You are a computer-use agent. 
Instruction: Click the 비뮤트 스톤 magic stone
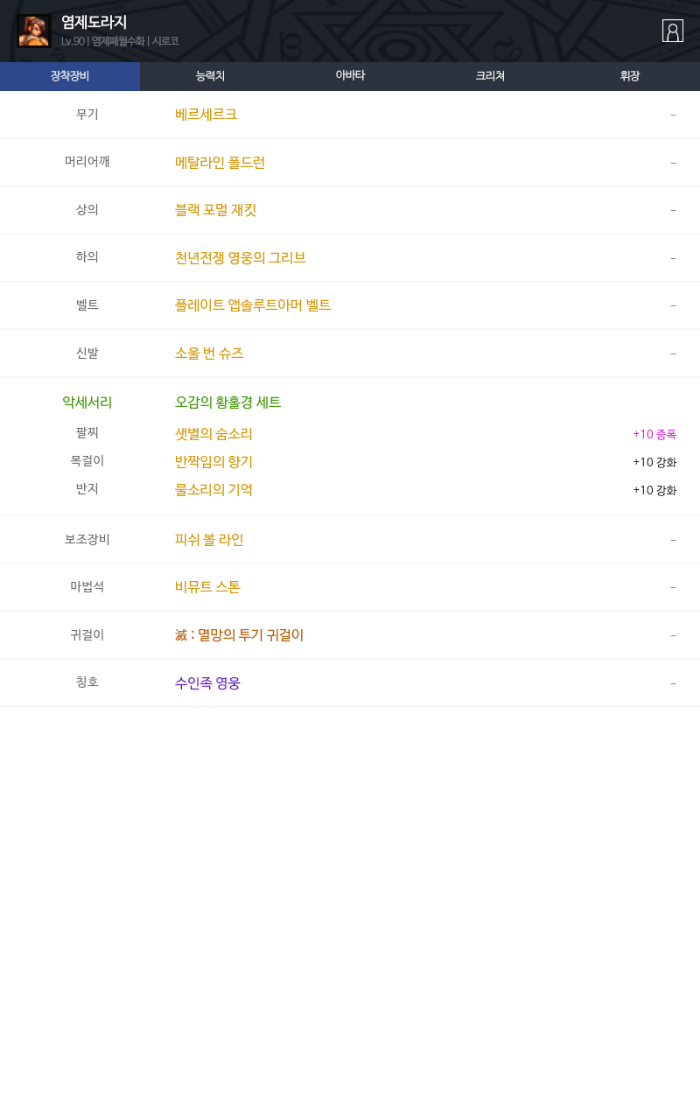click(x=208, y=588)
